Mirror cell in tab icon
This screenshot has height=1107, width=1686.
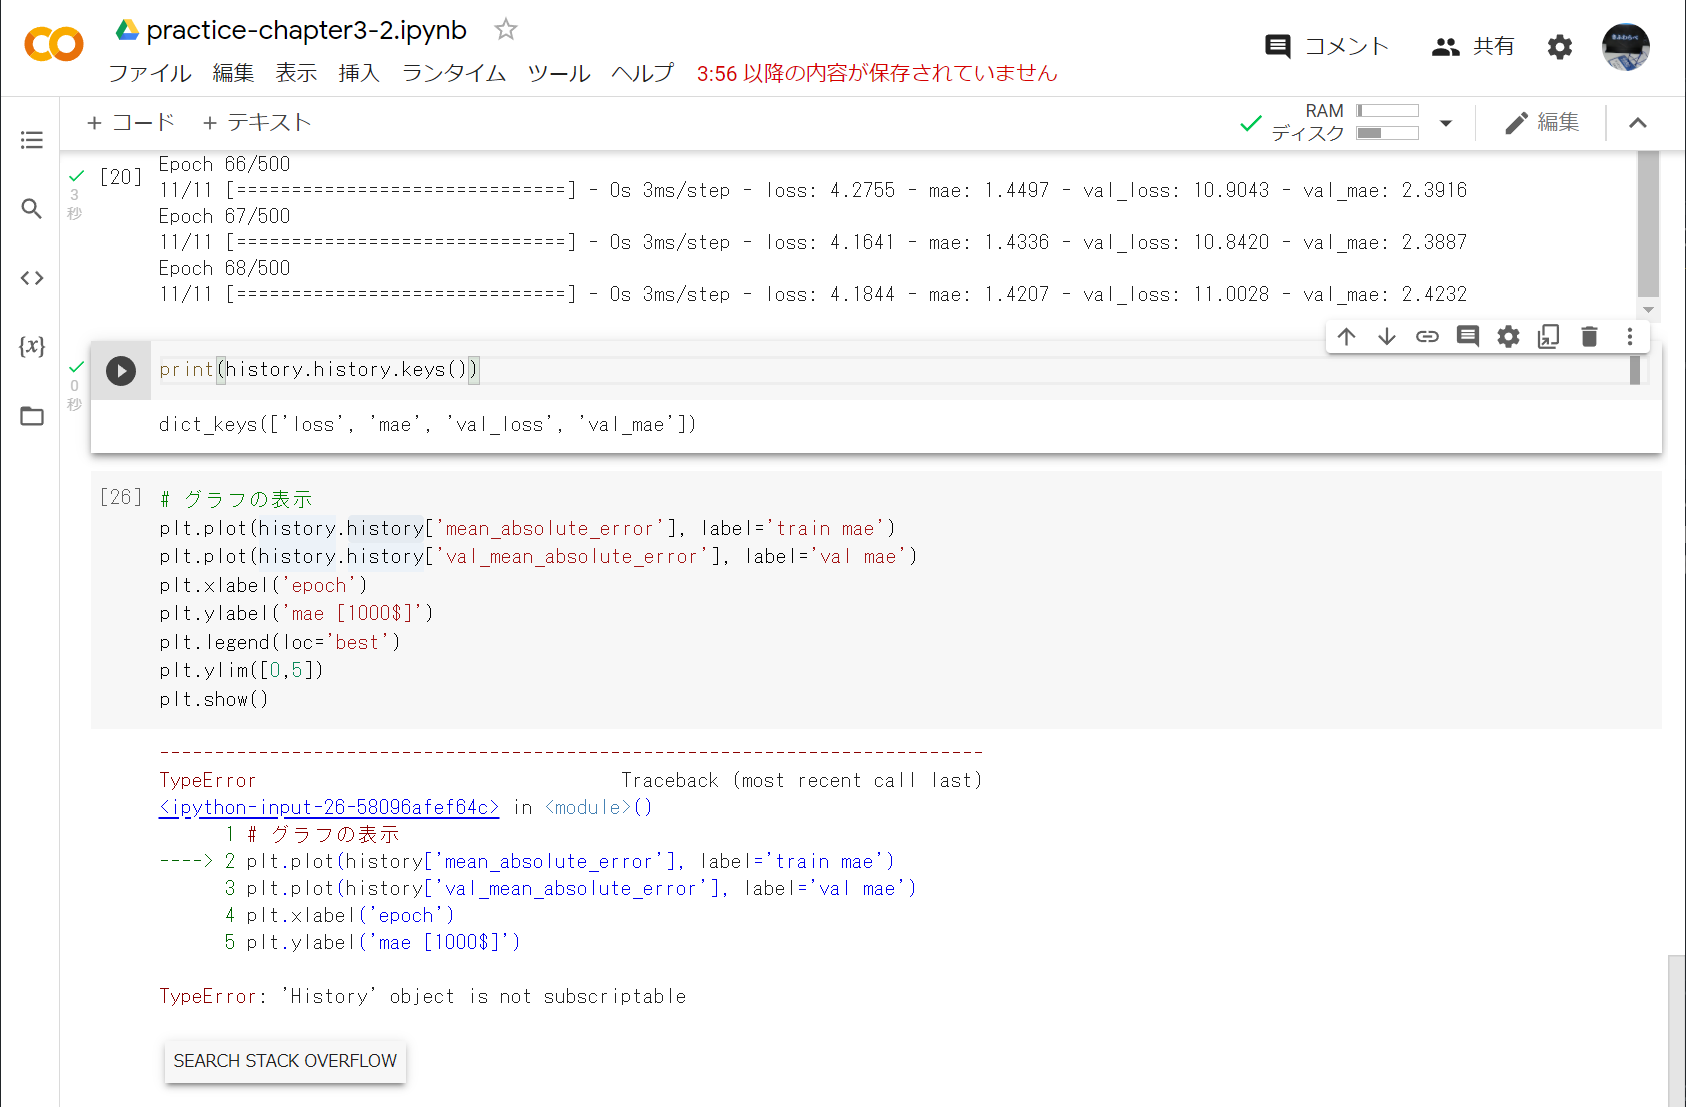[1549, 337]
